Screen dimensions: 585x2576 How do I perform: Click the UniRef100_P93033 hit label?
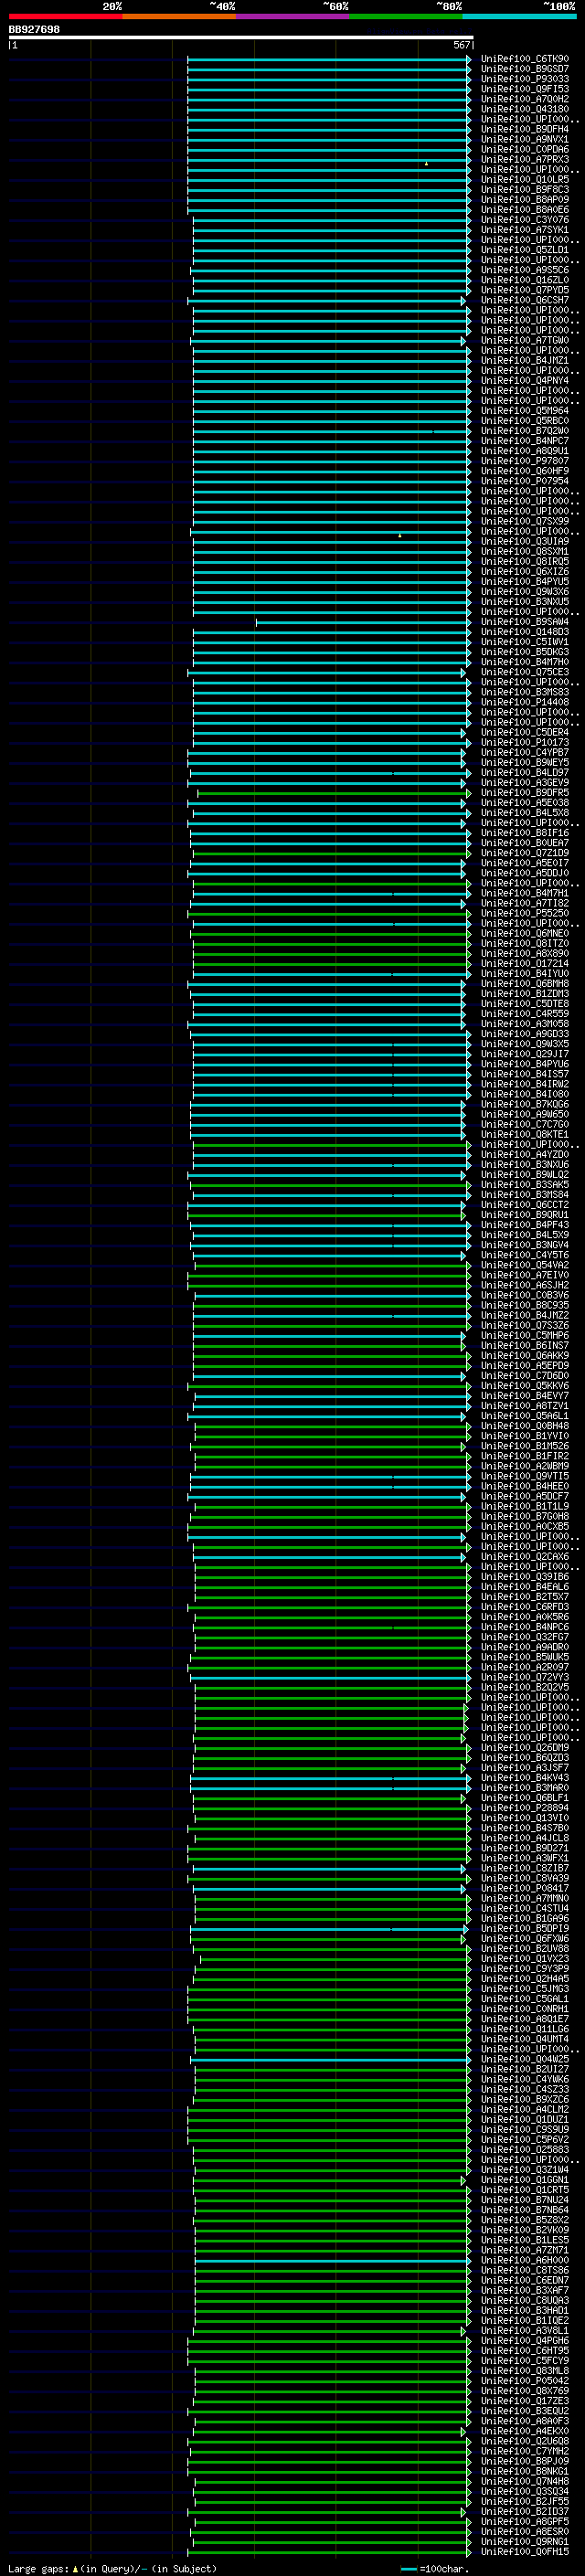[524, 79]
